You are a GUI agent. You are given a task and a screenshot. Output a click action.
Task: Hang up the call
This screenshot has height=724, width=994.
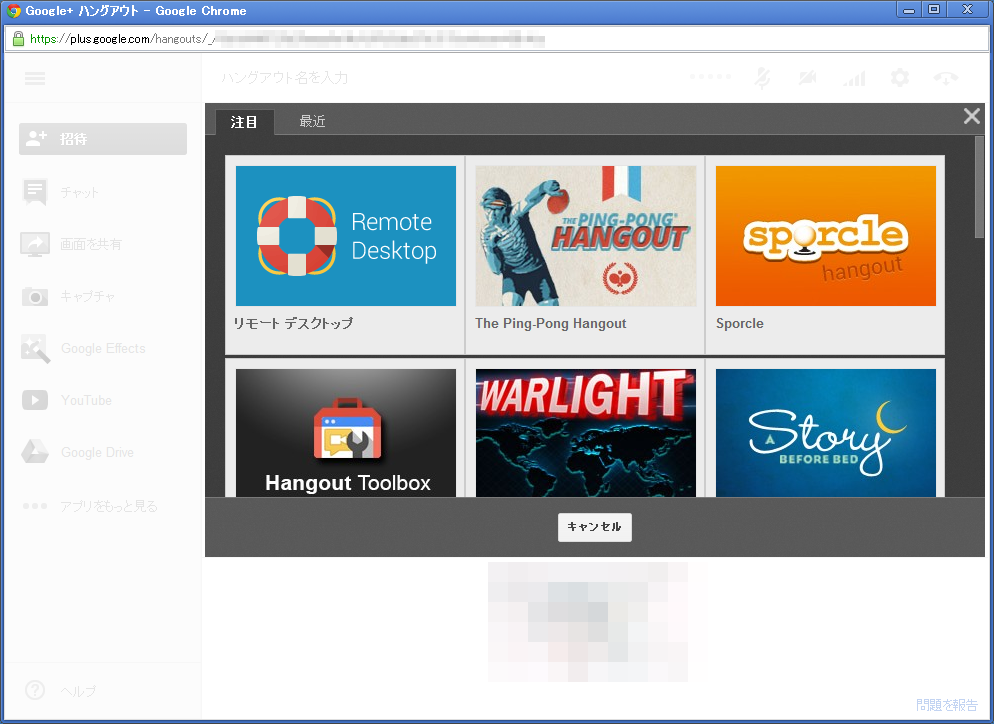[945, 79]
